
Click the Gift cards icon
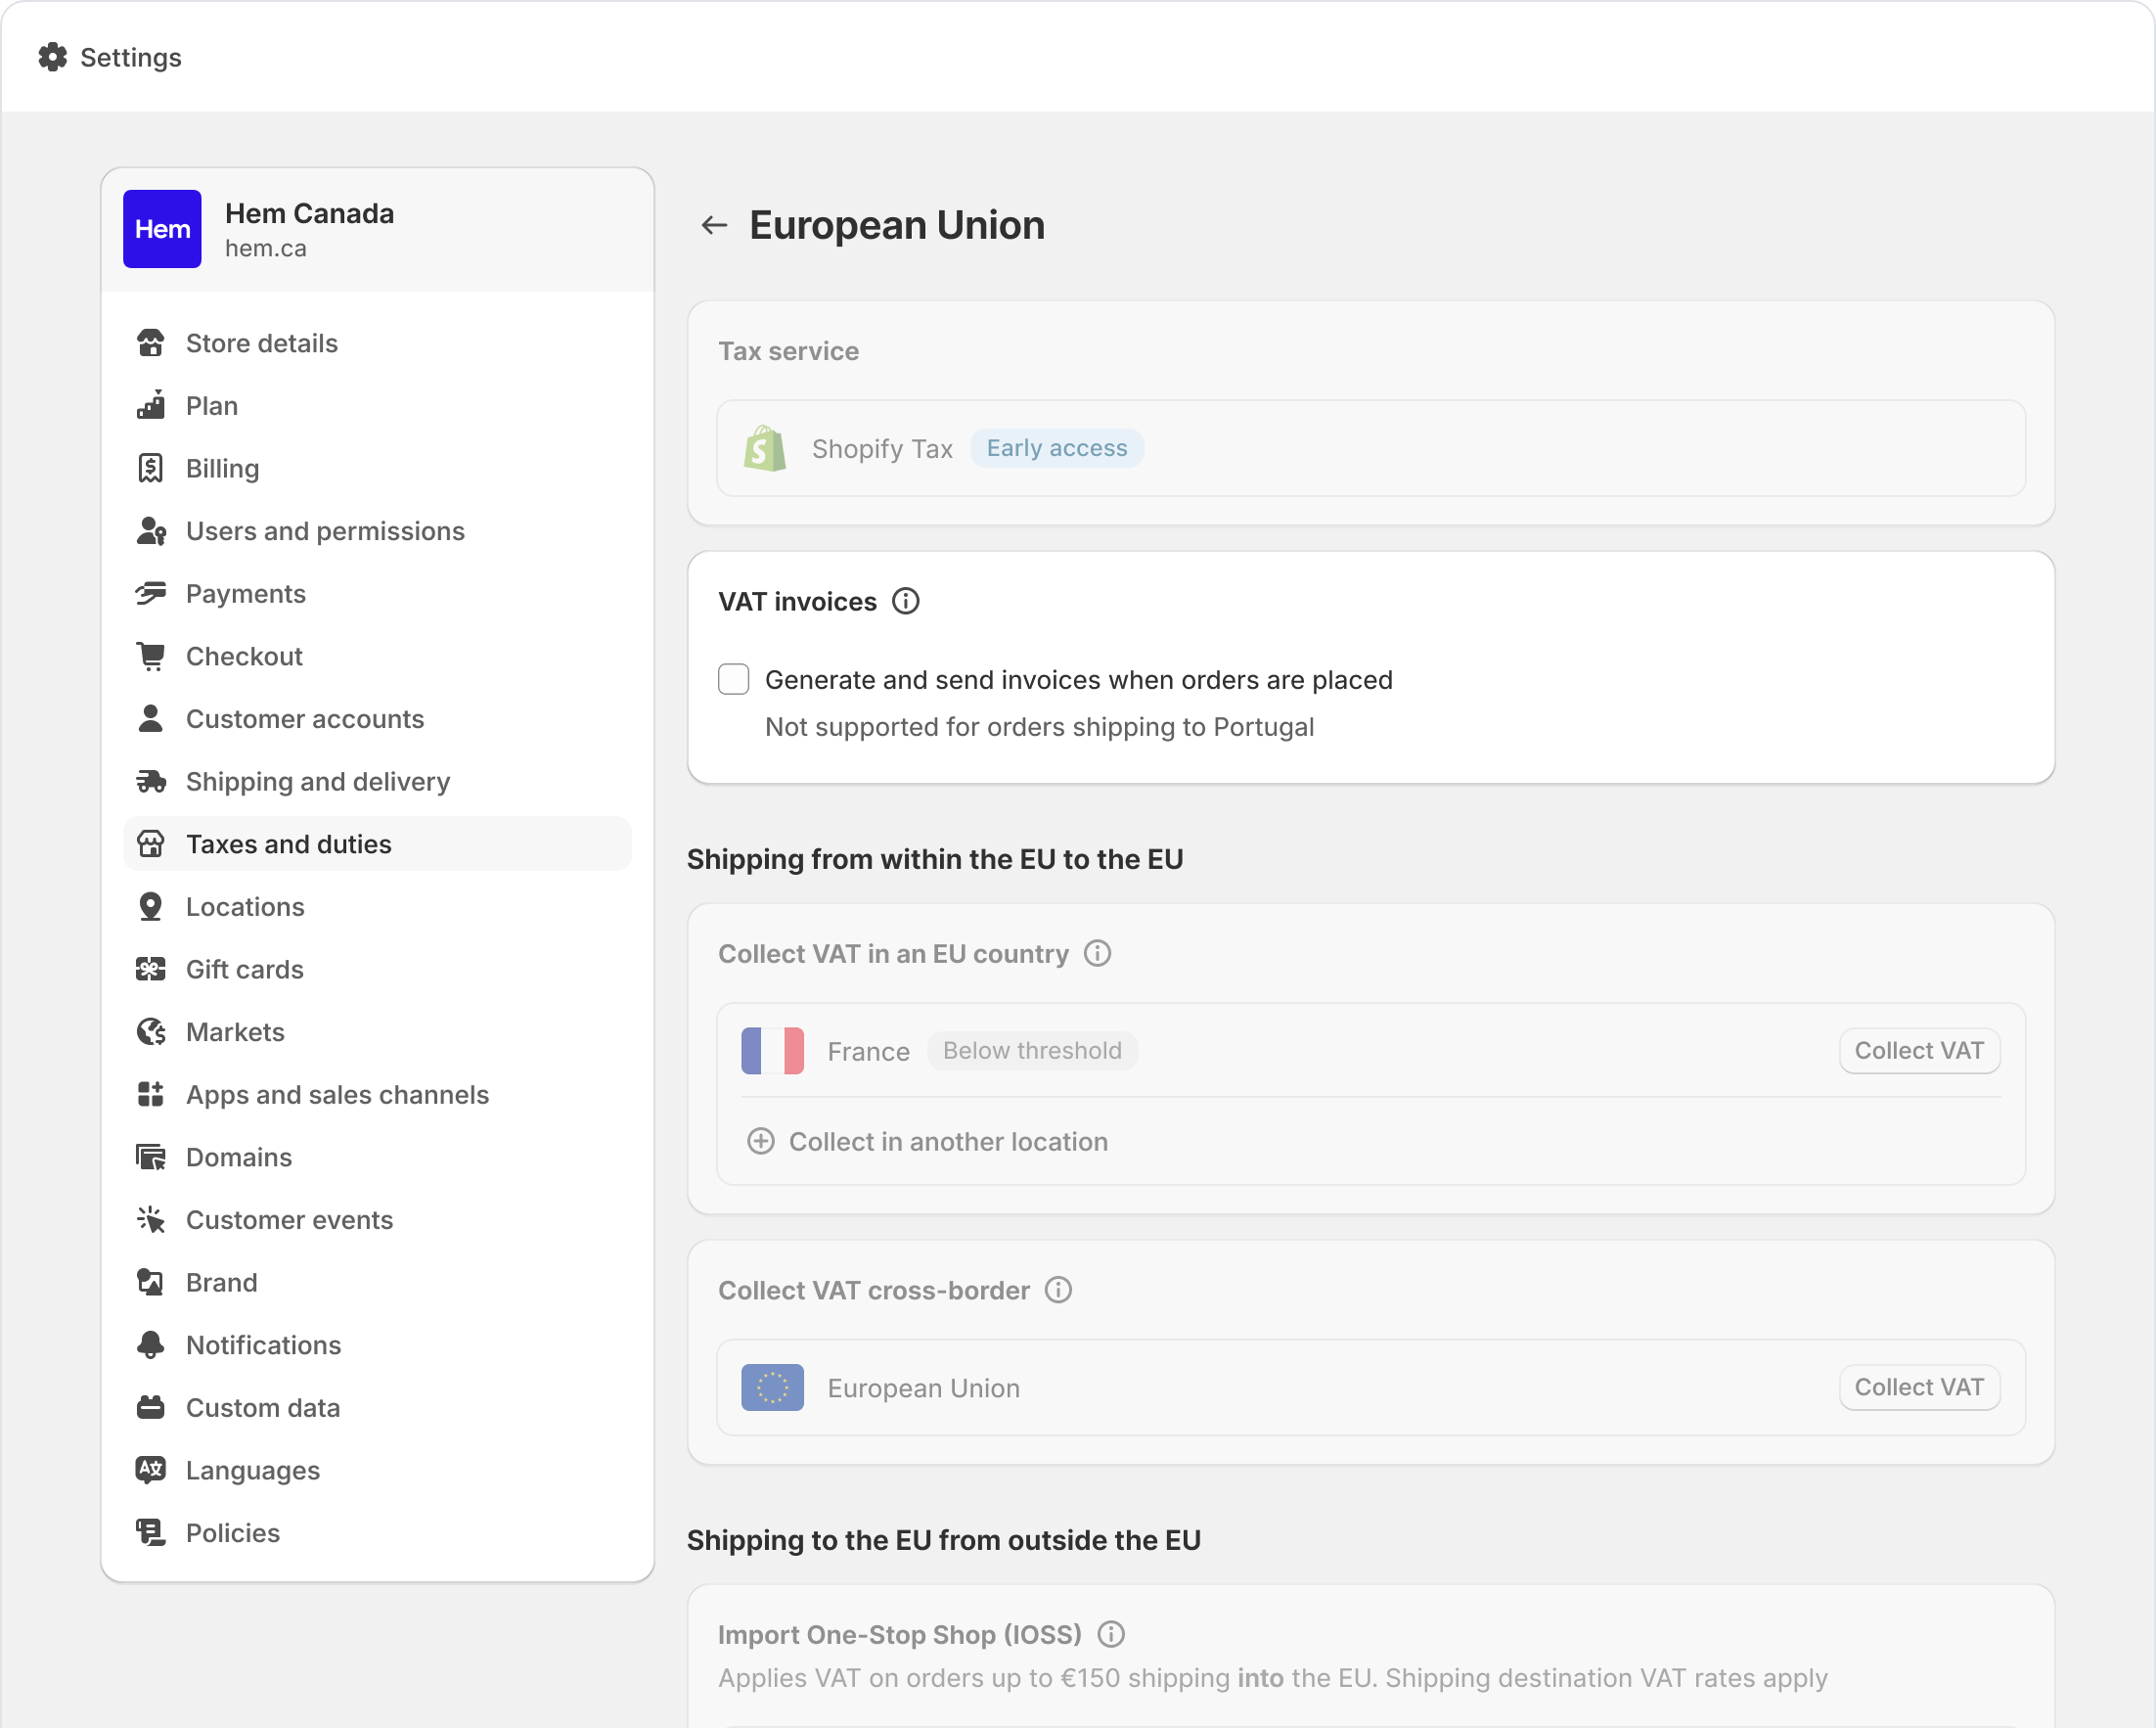(x=151, y=970)
